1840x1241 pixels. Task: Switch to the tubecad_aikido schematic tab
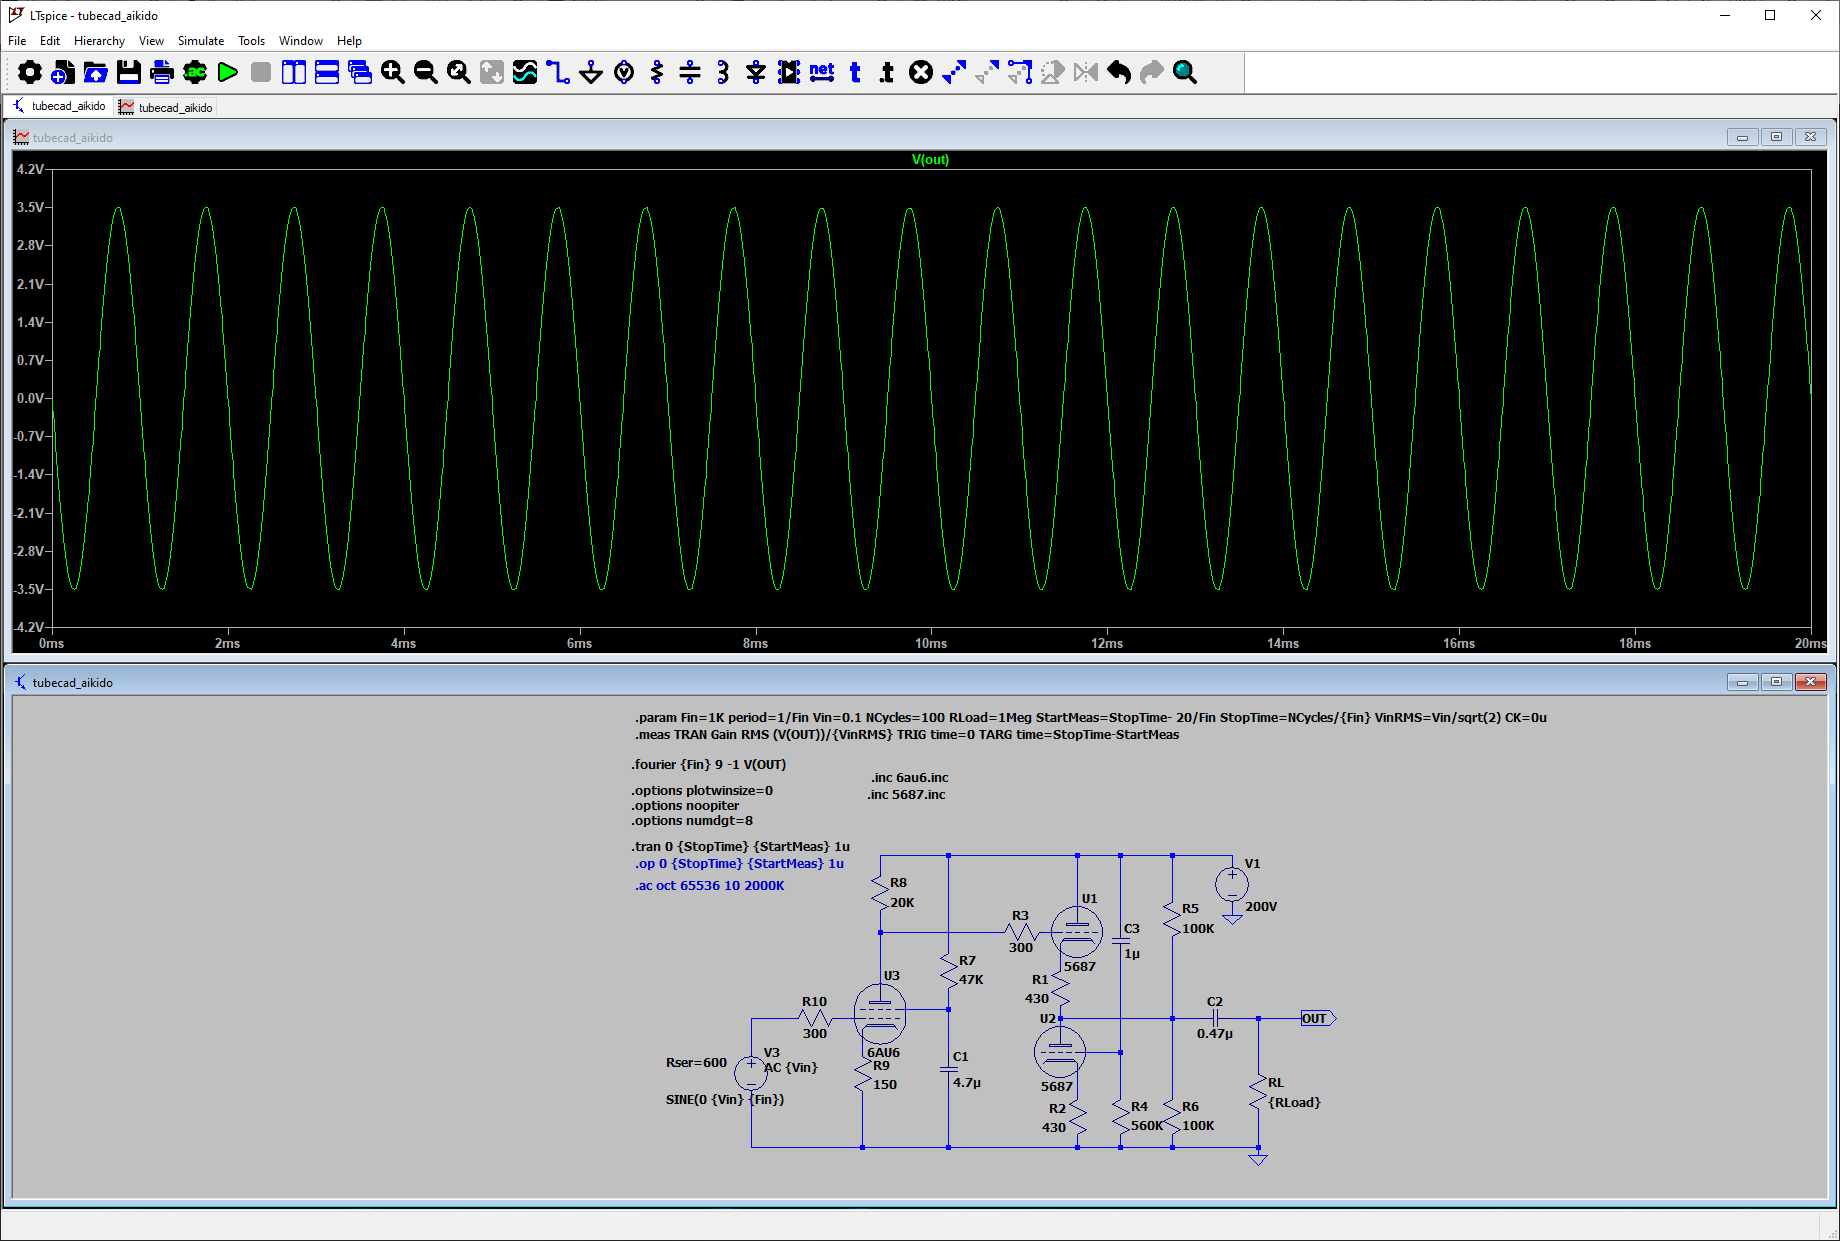pos(59,106)
